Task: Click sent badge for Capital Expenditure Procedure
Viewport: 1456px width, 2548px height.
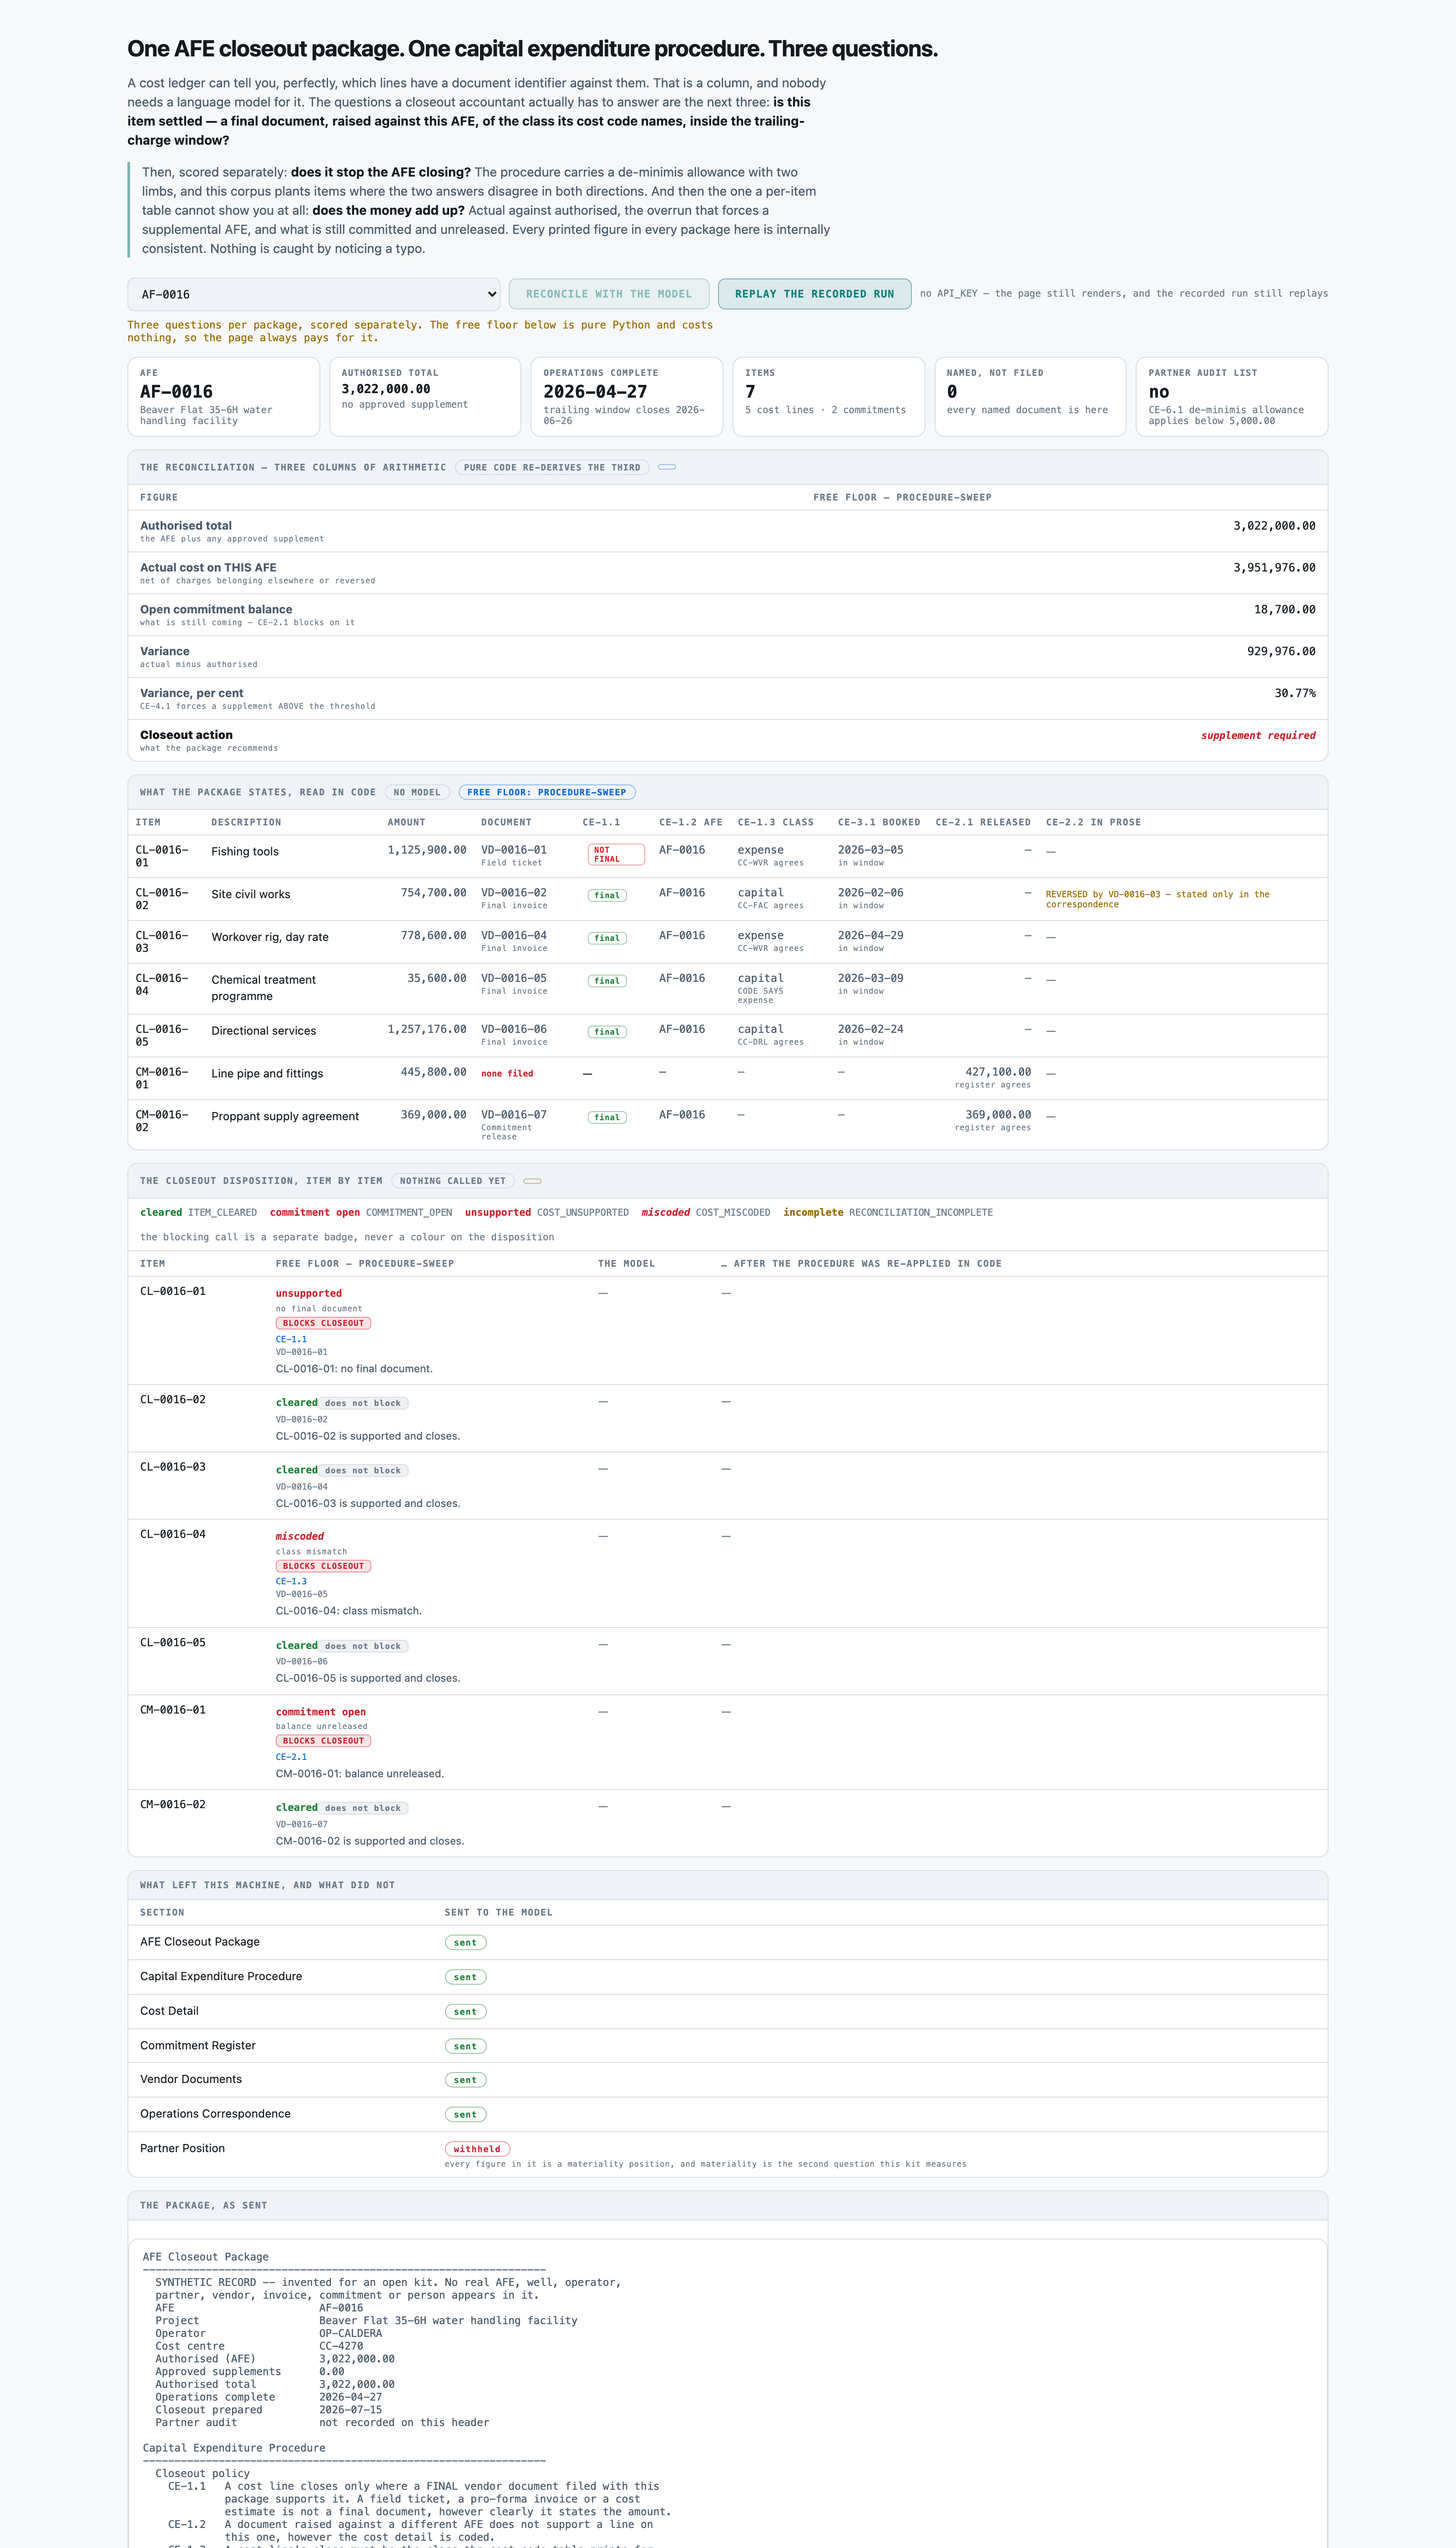Action: [x=466, y=1977]
